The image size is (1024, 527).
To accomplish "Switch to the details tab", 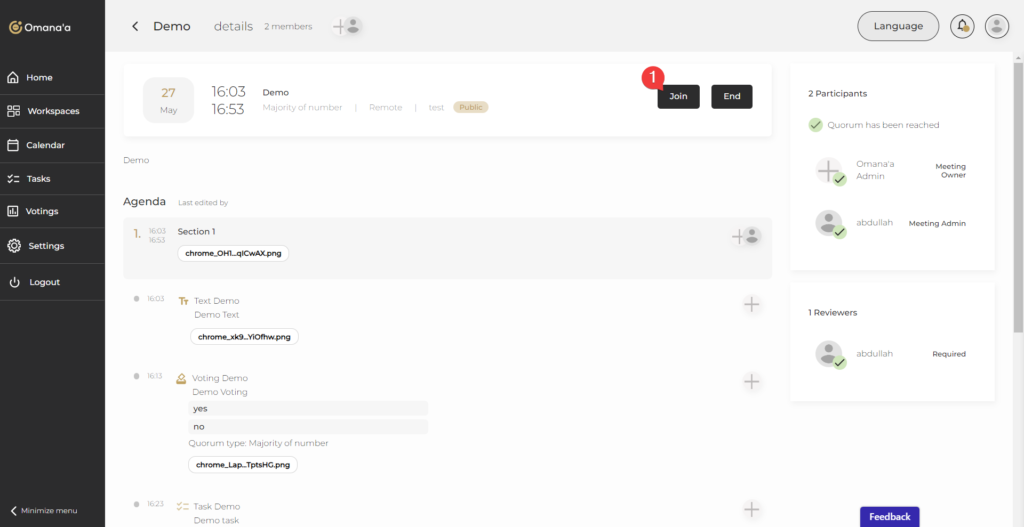I will 233,26.
